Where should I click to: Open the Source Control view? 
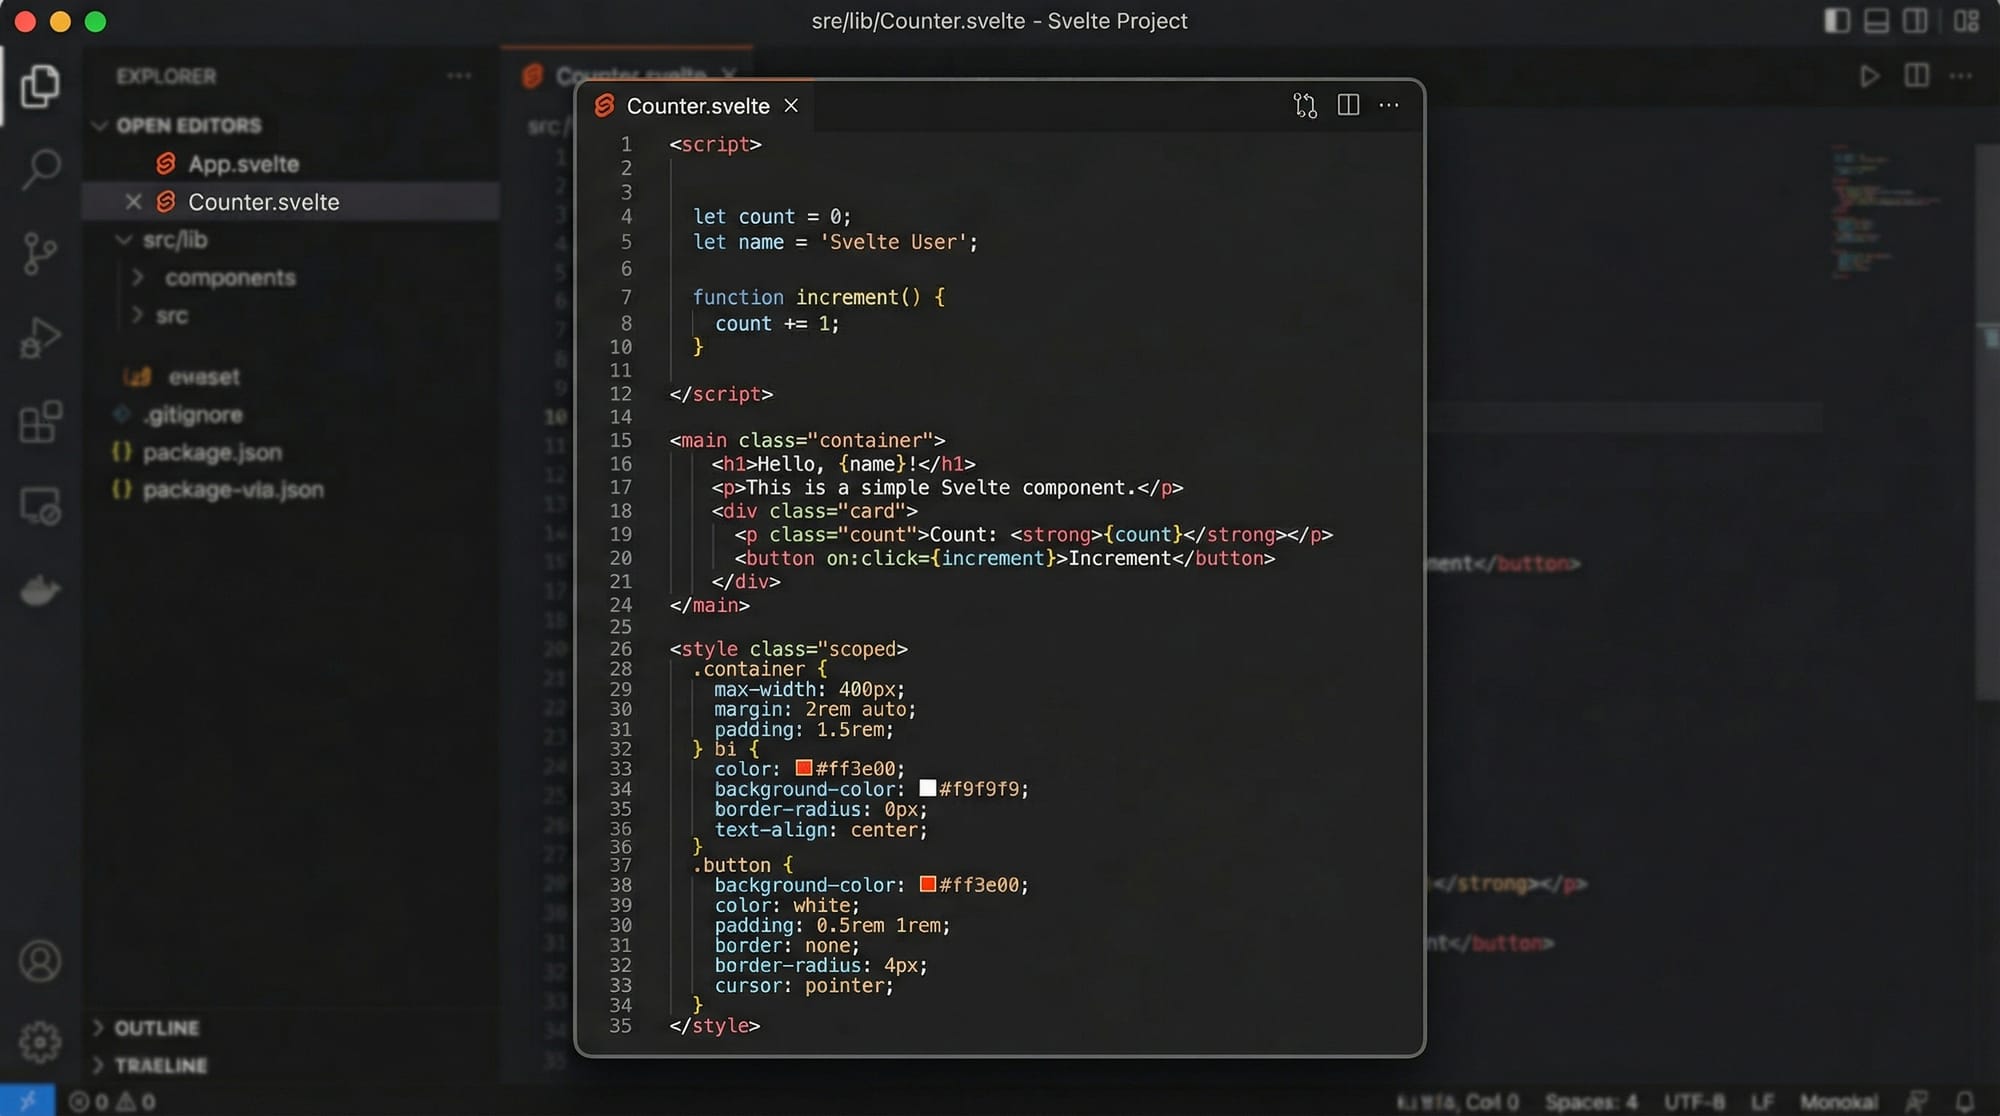[x=40, y=254]
